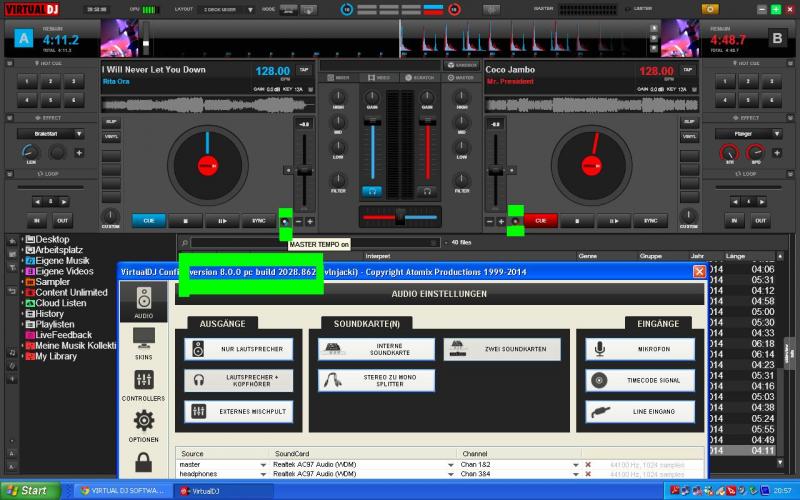Choose Timecode Signal input
Image resolution: width=800 pixels, height=500 pixels.
point(639,380)
